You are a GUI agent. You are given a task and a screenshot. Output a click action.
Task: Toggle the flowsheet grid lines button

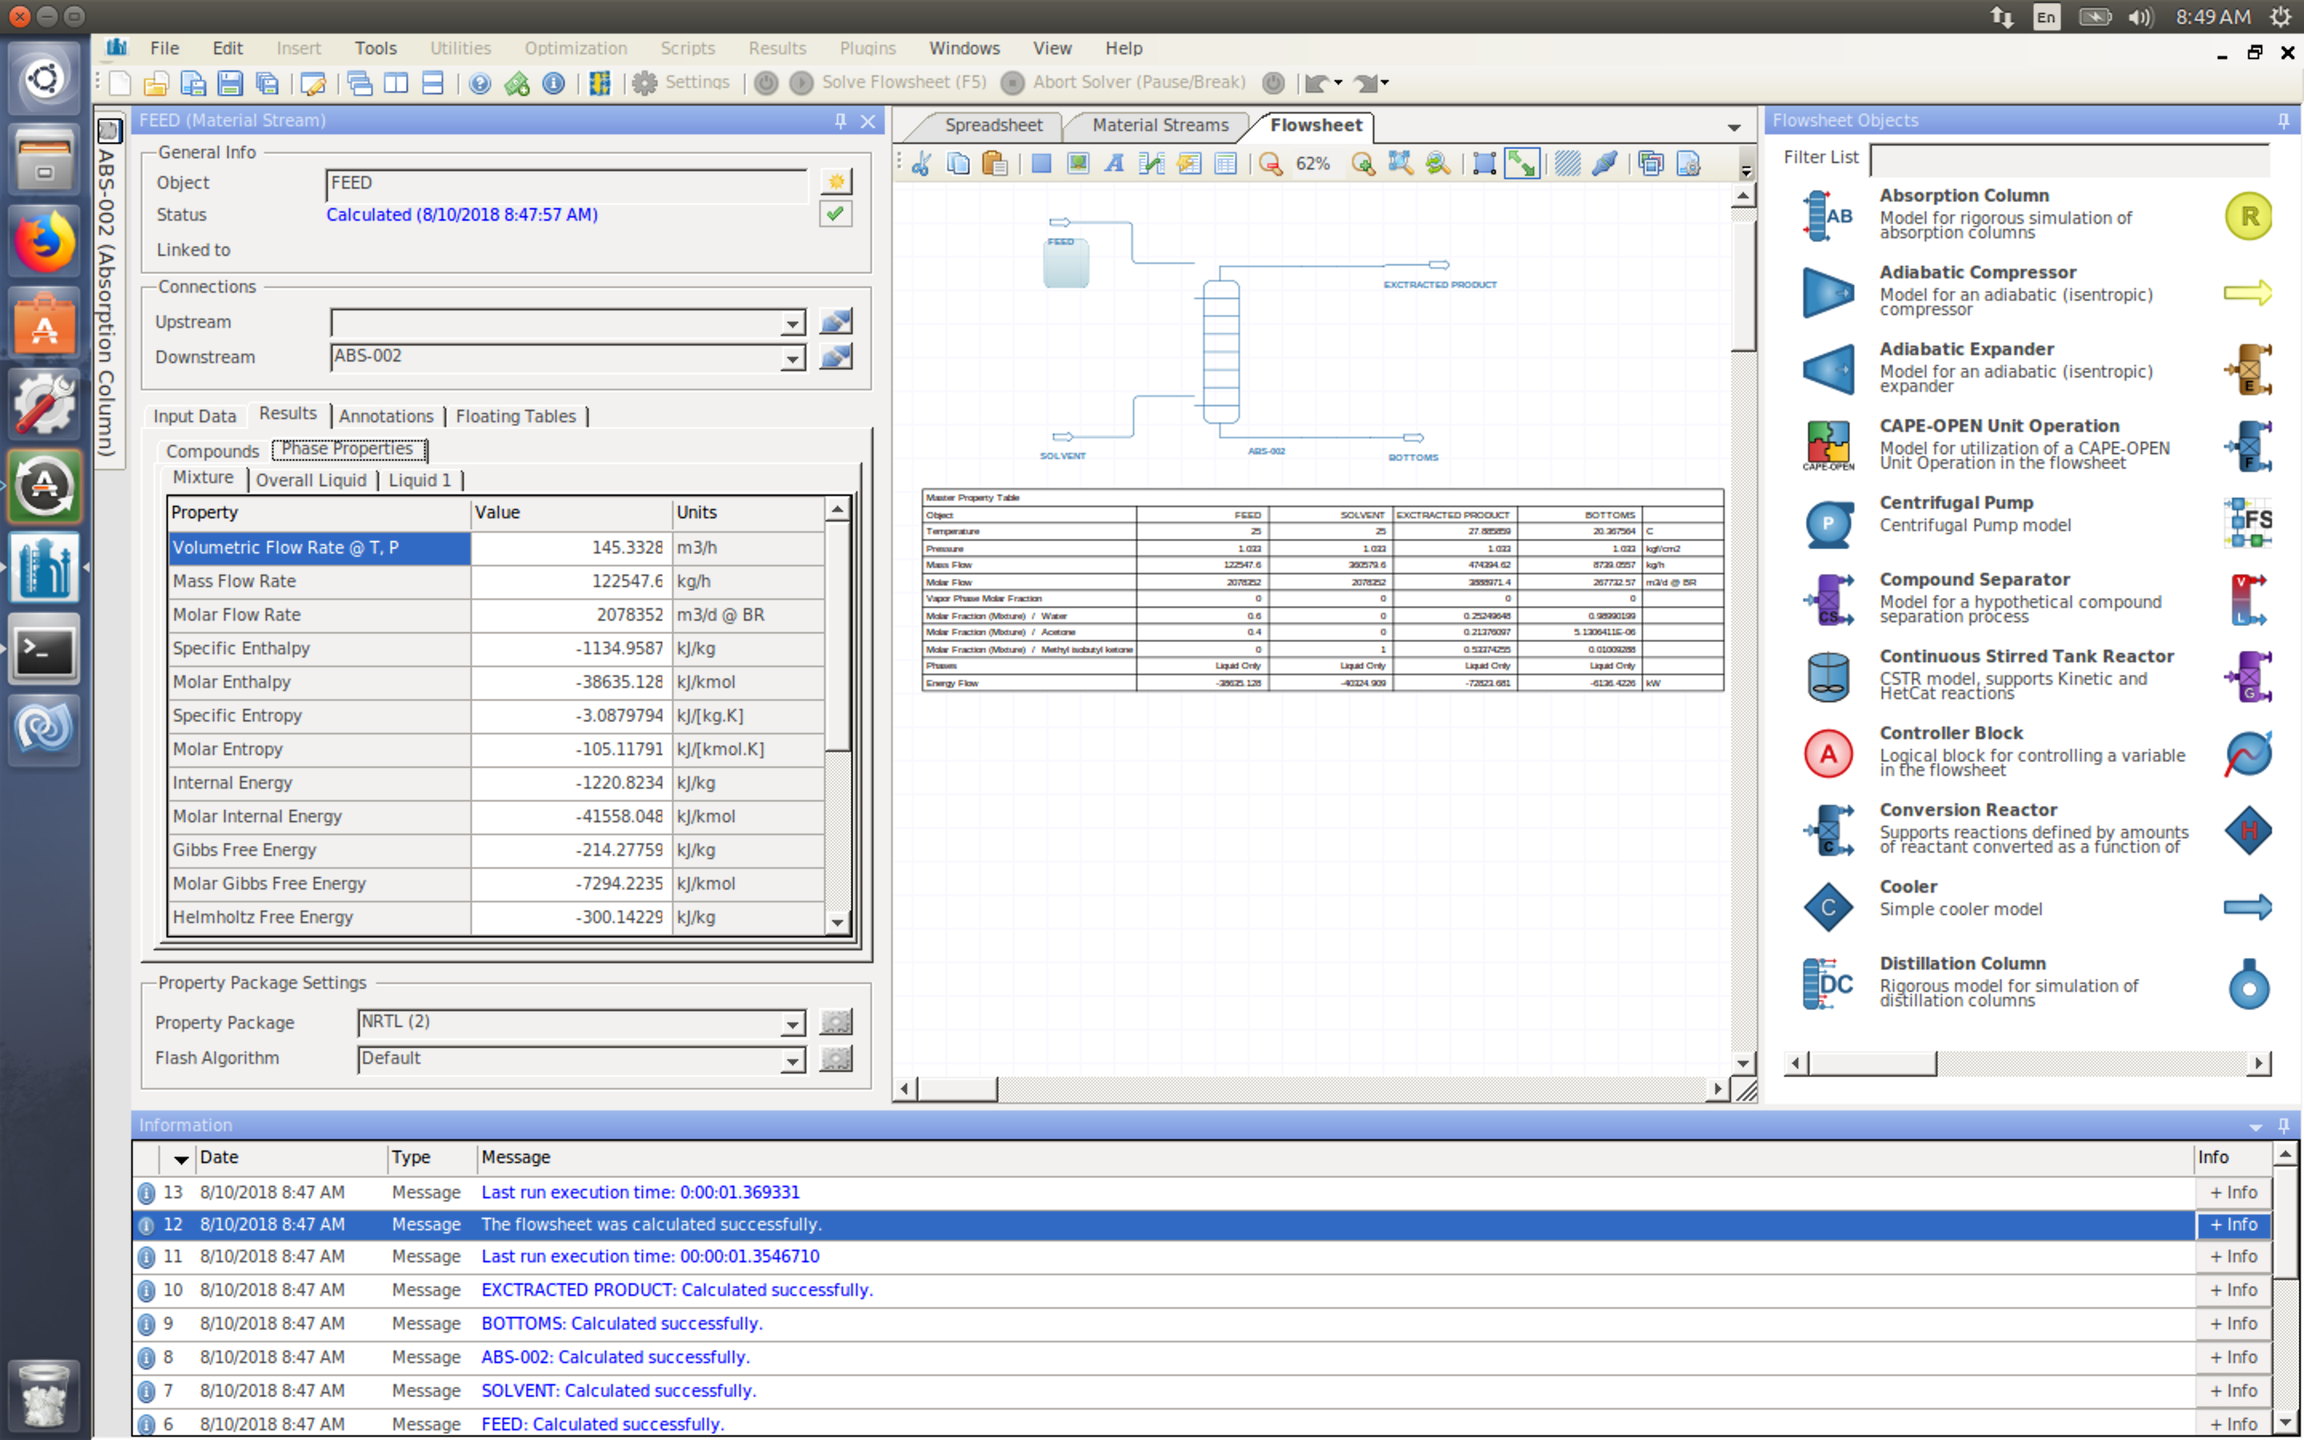1567,164
